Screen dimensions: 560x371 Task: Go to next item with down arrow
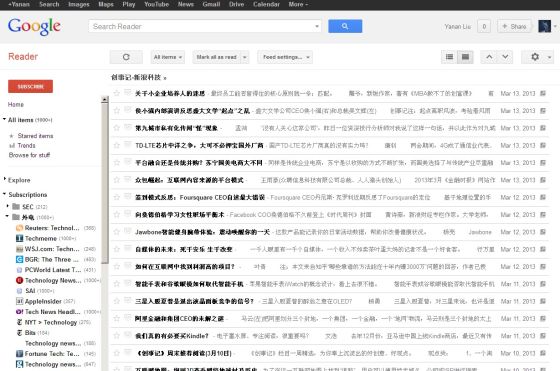(x=505, y=57)
